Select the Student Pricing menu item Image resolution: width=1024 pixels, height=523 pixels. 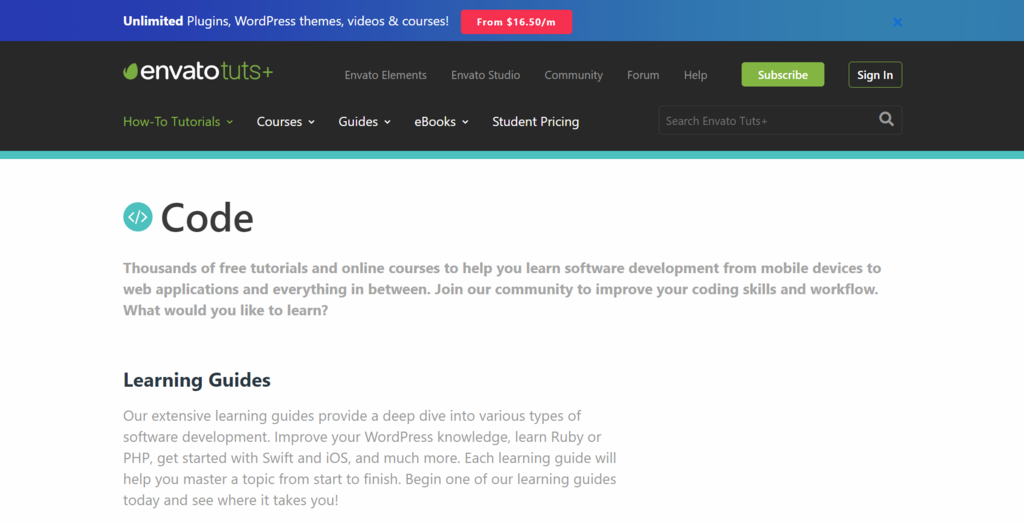pos(536,121)
